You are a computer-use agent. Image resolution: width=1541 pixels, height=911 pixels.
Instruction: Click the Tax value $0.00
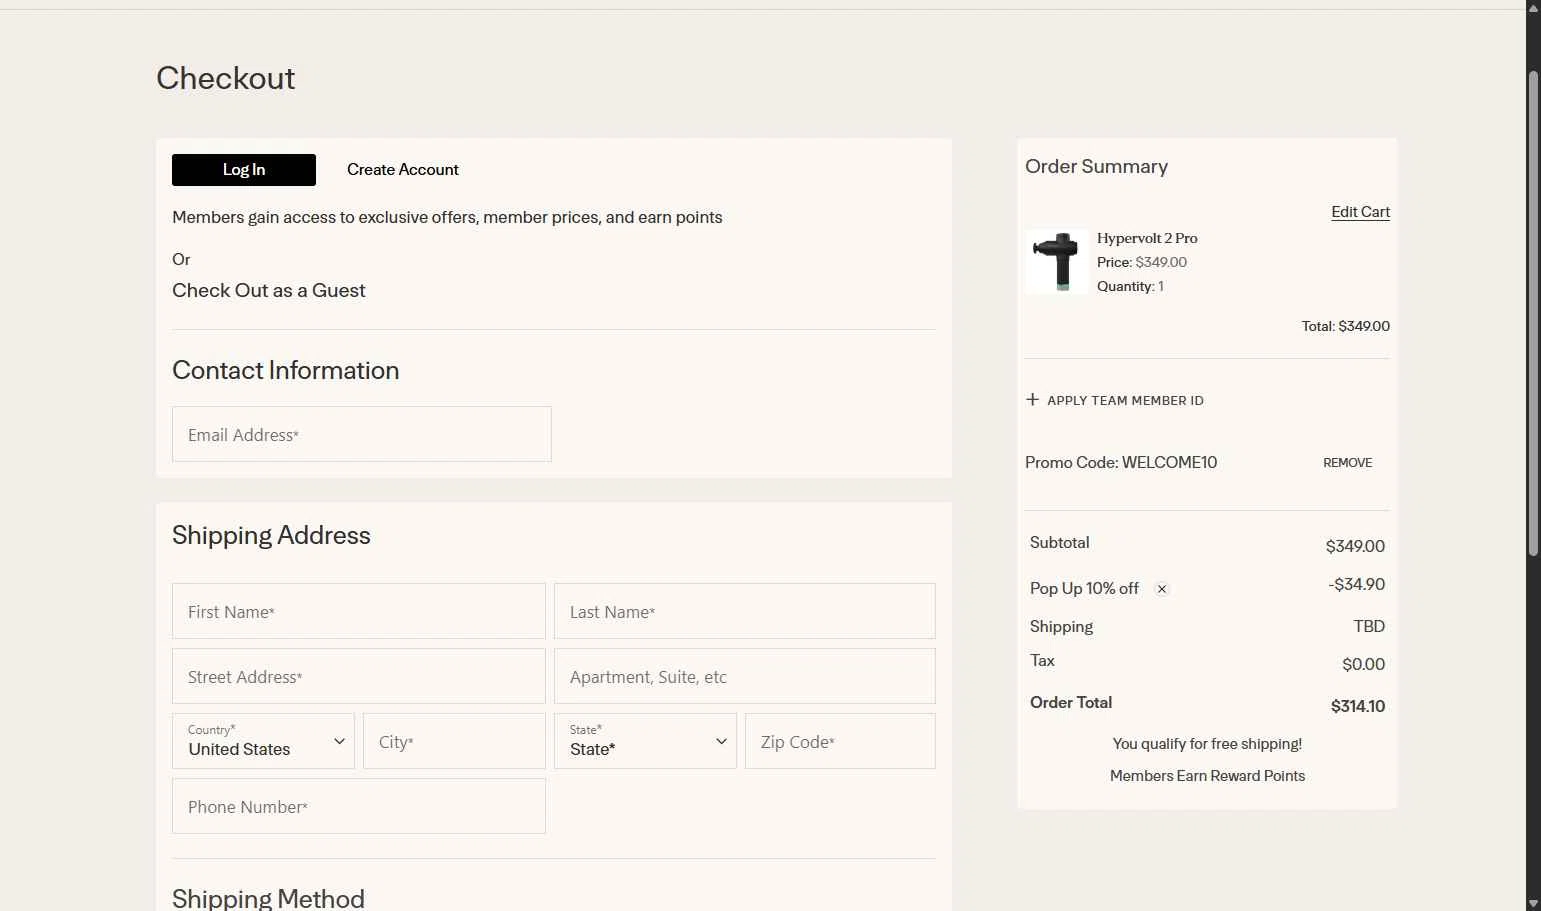coord(1363,664)
